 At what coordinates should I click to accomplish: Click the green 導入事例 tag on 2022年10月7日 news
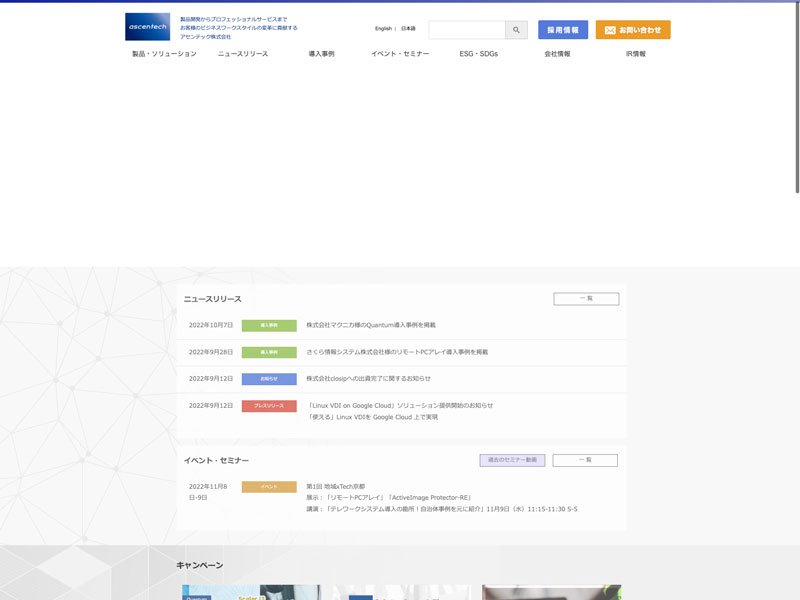tap(269, 325)
